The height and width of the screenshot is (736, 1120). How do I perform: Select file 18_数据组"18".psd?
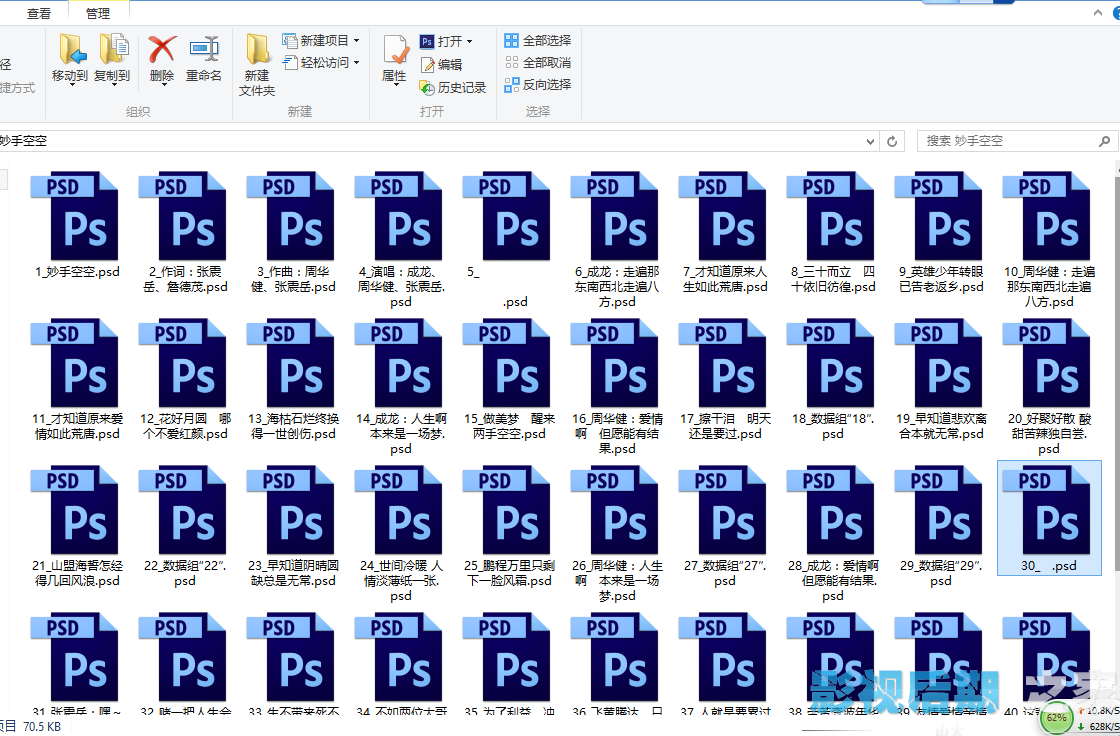pyautogui.click(x=832, y=379)
